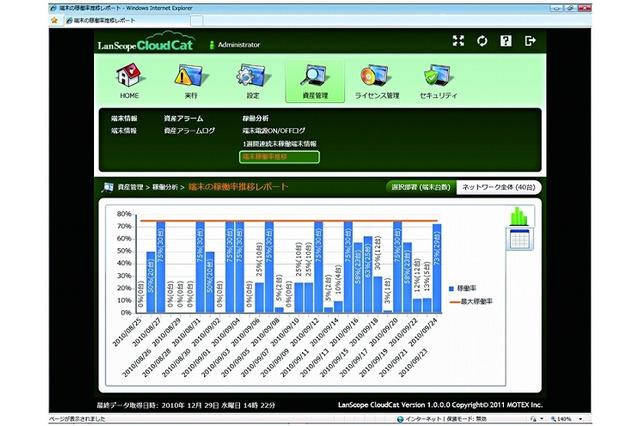Screen dimensions: 640x426
Task: Click the 73%(29台) bar for 2010/09/24
Action: coord(437,268)
